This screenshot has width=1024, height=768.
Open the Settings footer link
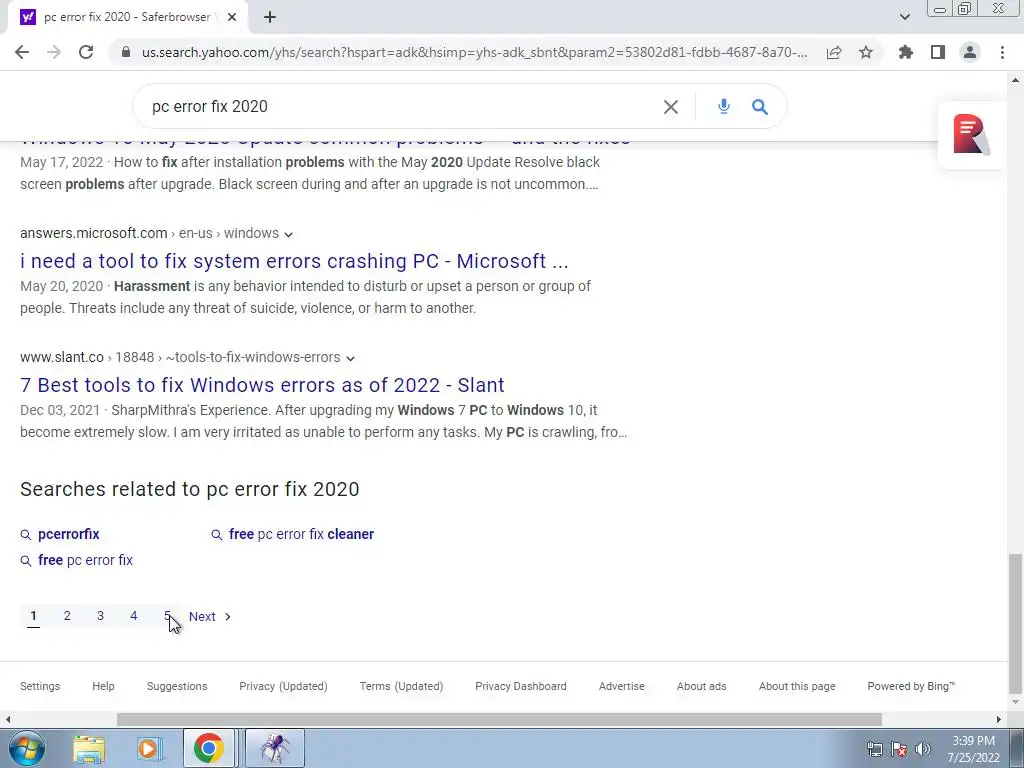tap(40, 686)
